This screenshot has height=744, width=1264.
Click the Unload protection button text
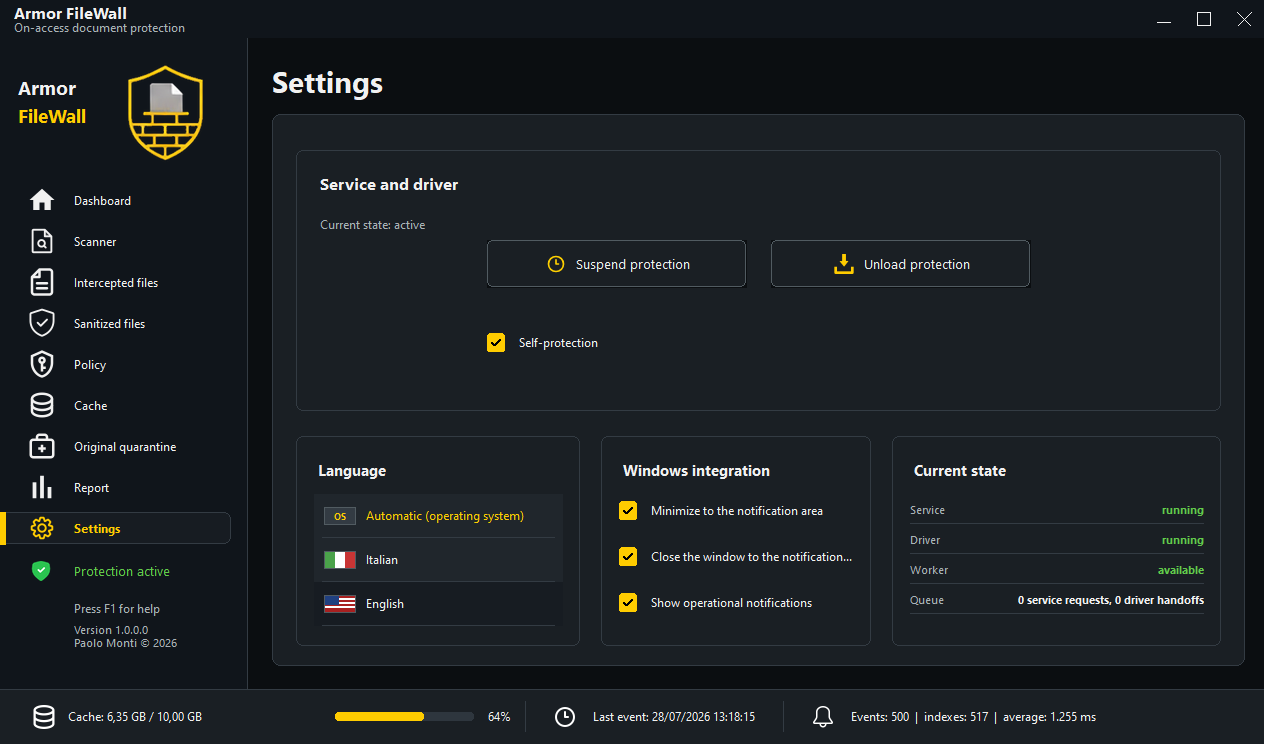[x=917, y=265]
